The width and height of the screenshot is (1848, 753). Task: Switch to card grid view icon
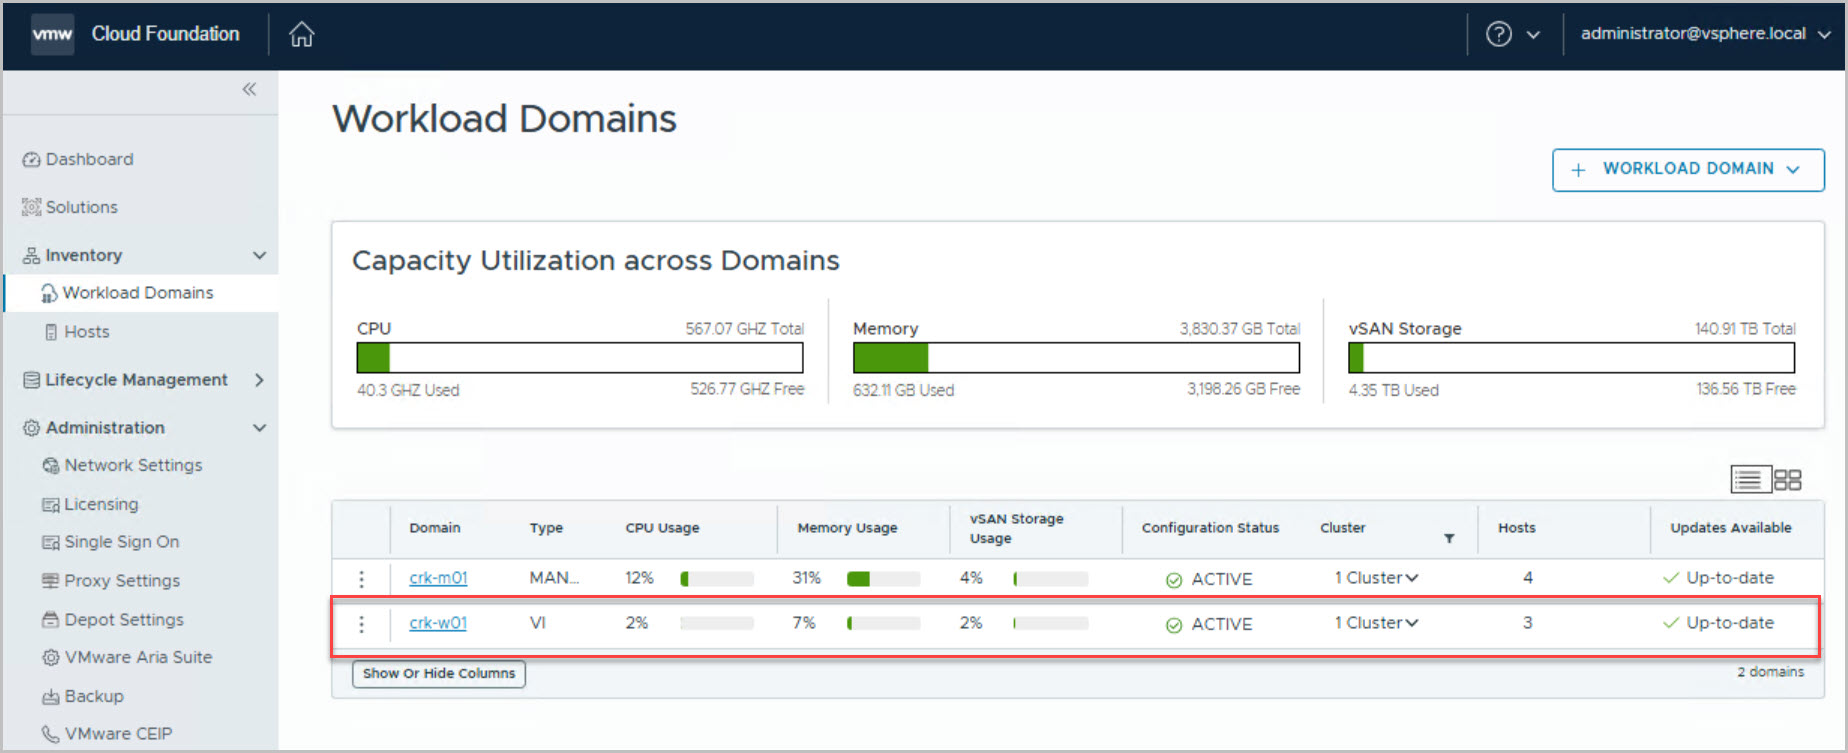(1787, 480)
